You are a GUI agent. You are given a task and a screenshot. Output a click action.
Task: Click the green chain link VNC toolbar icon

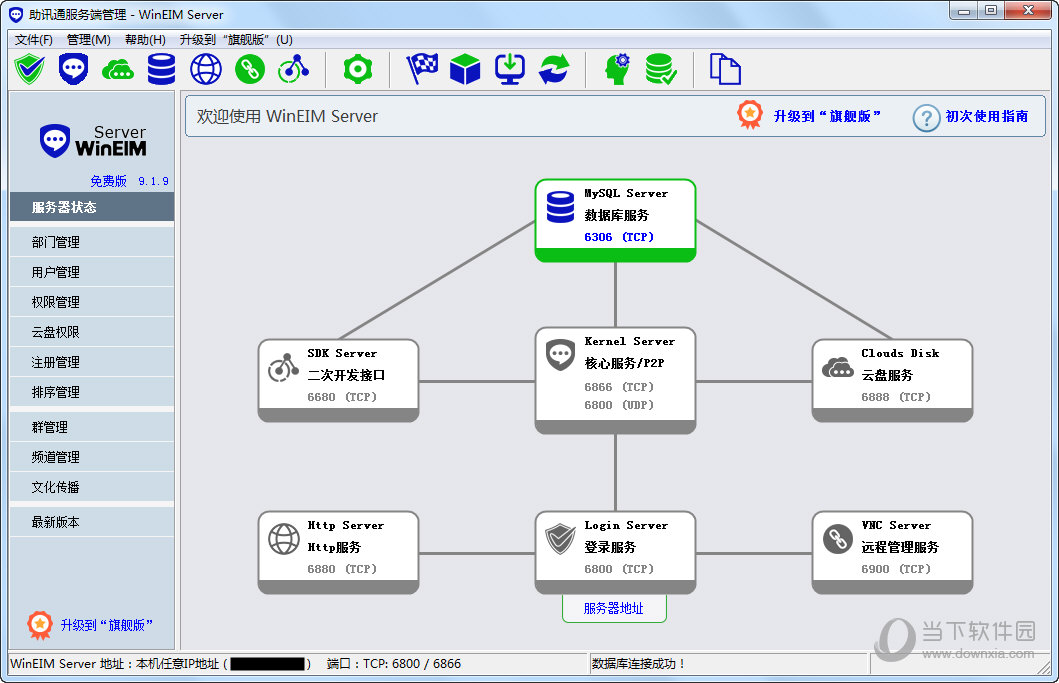[x=250, y=69]
